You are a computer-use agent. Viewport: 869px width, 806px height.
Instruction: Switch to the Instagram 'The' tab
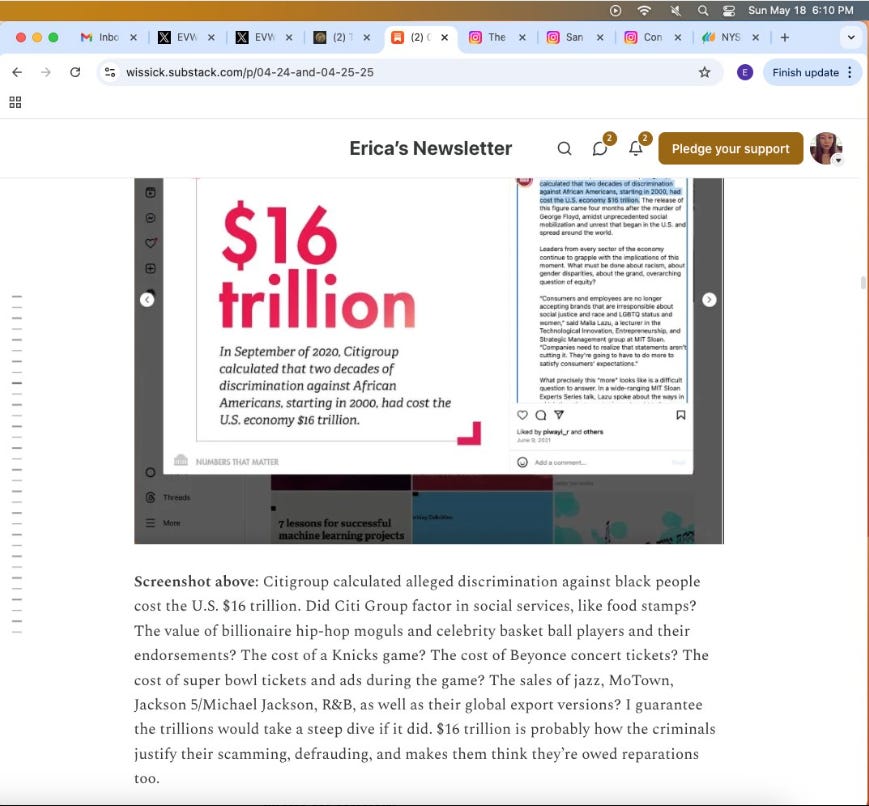coord(489,37)
